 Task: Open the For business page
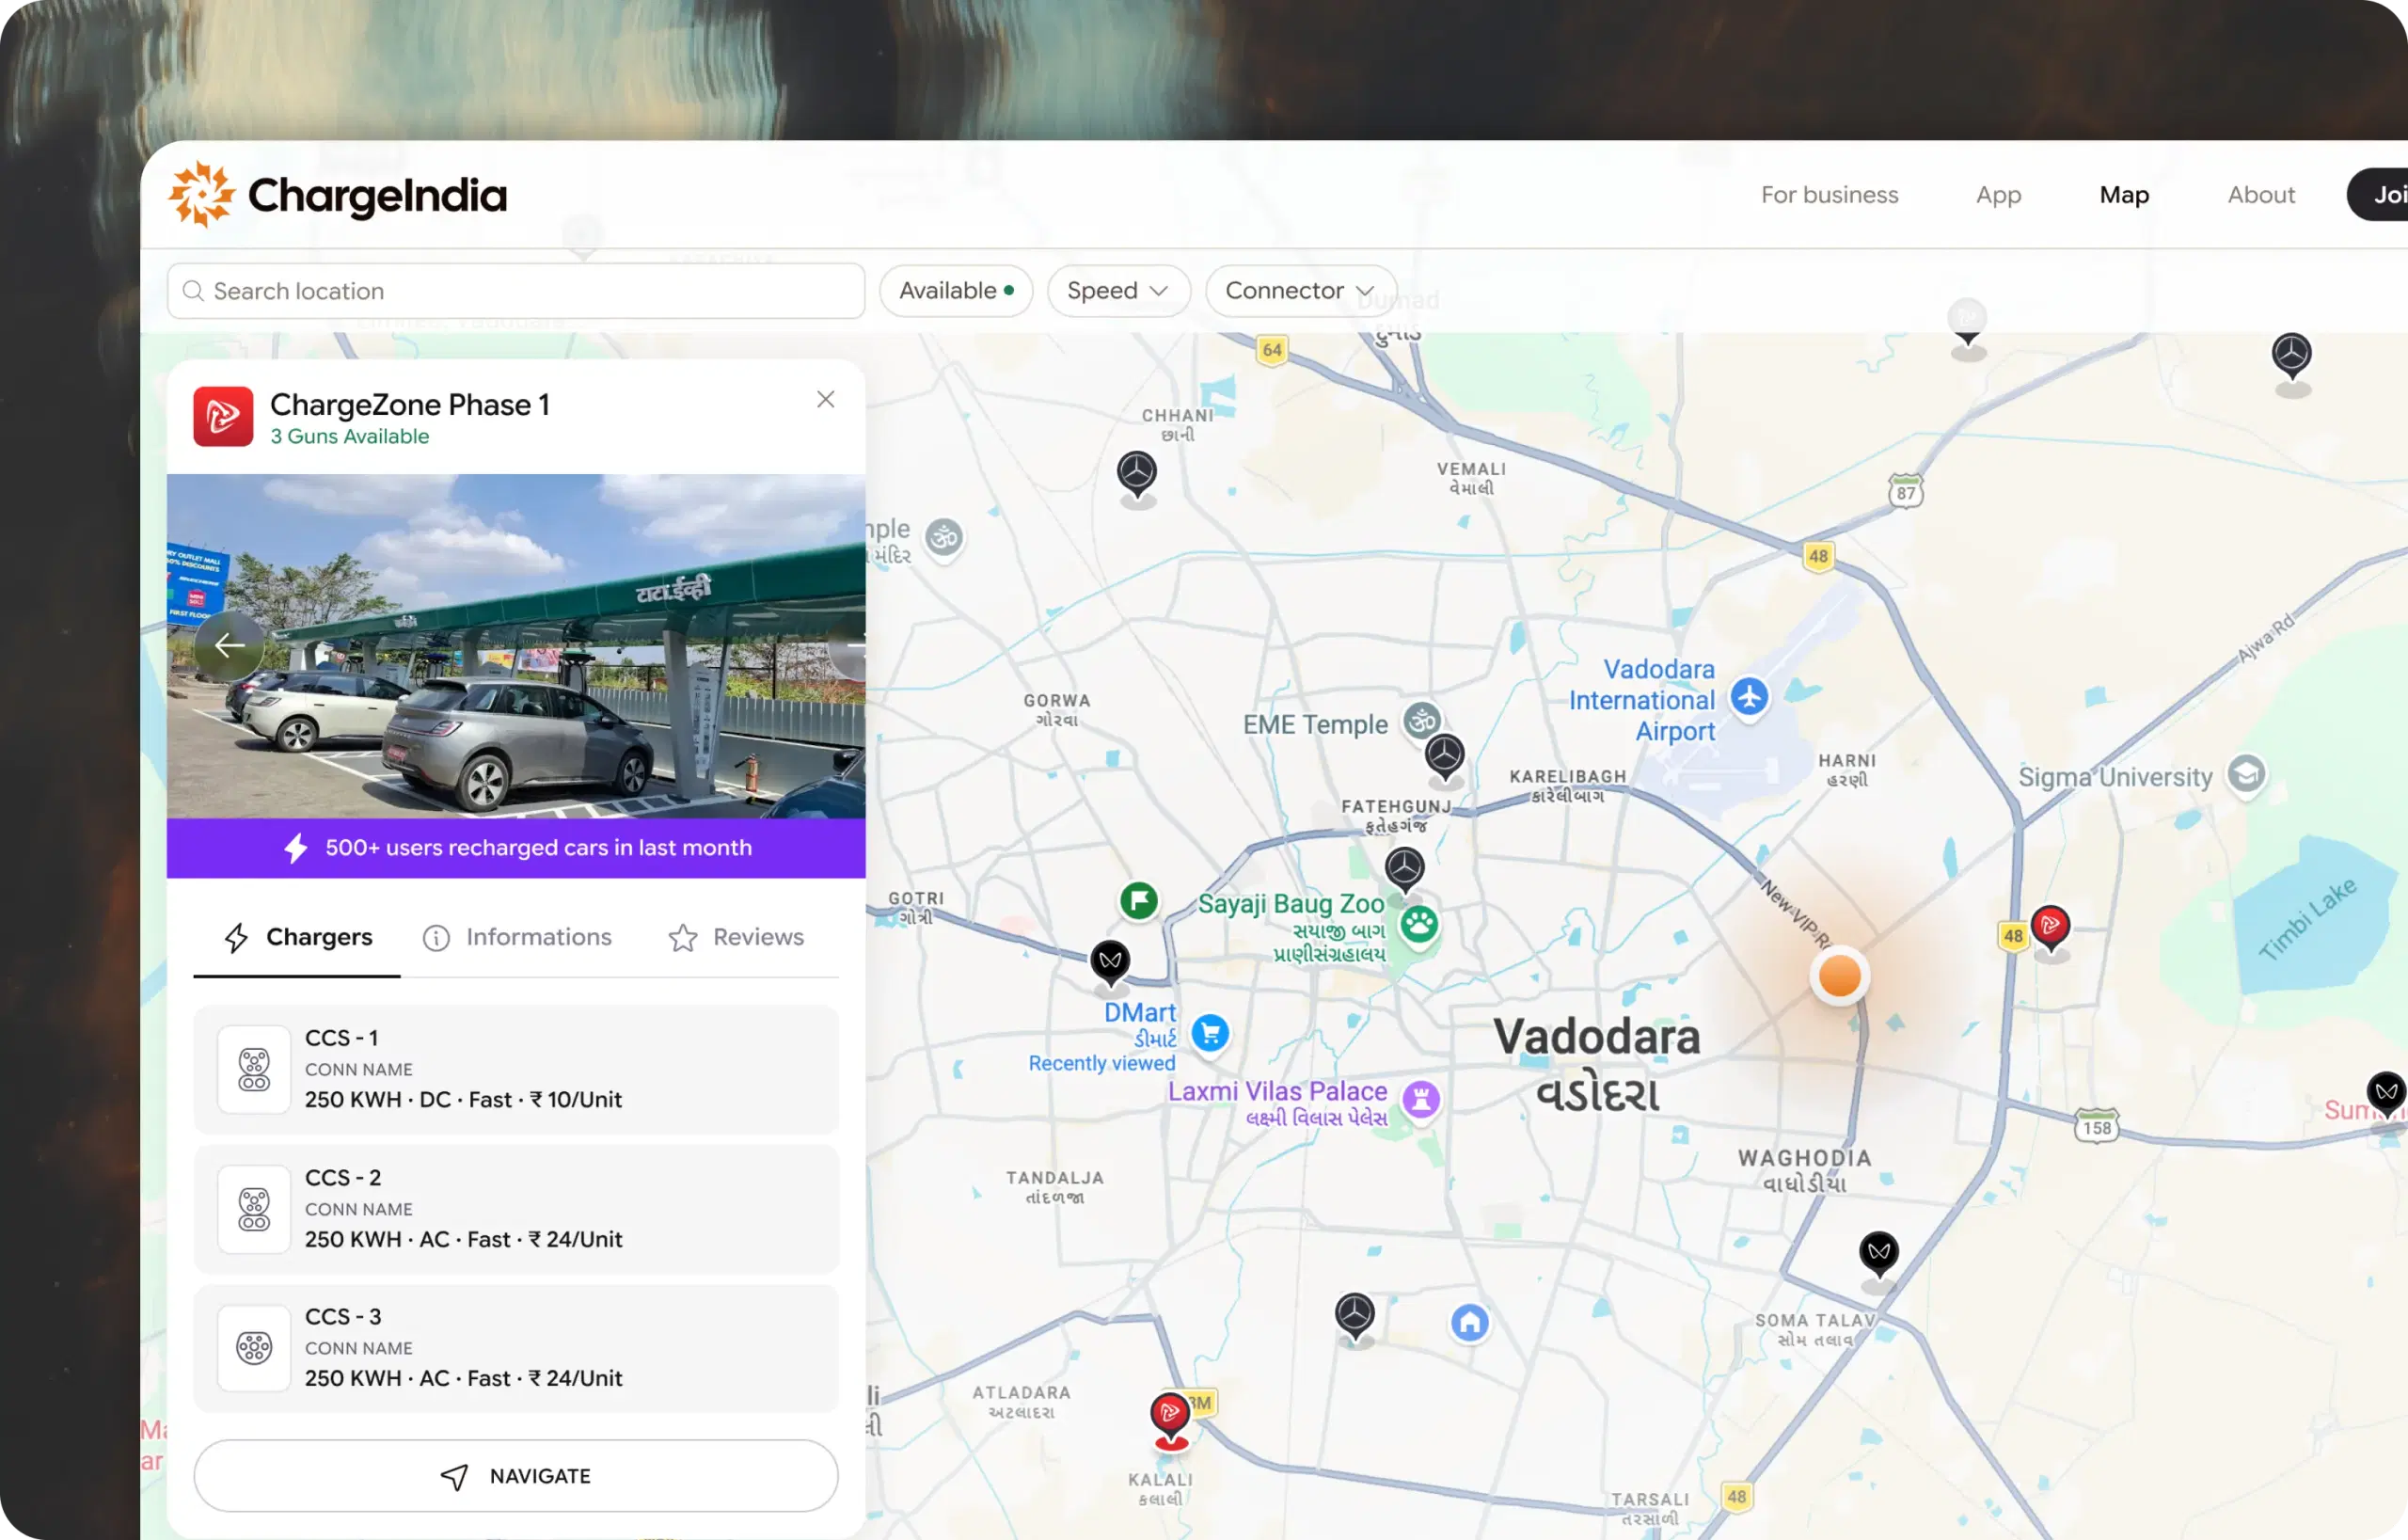pos(1829,194)
